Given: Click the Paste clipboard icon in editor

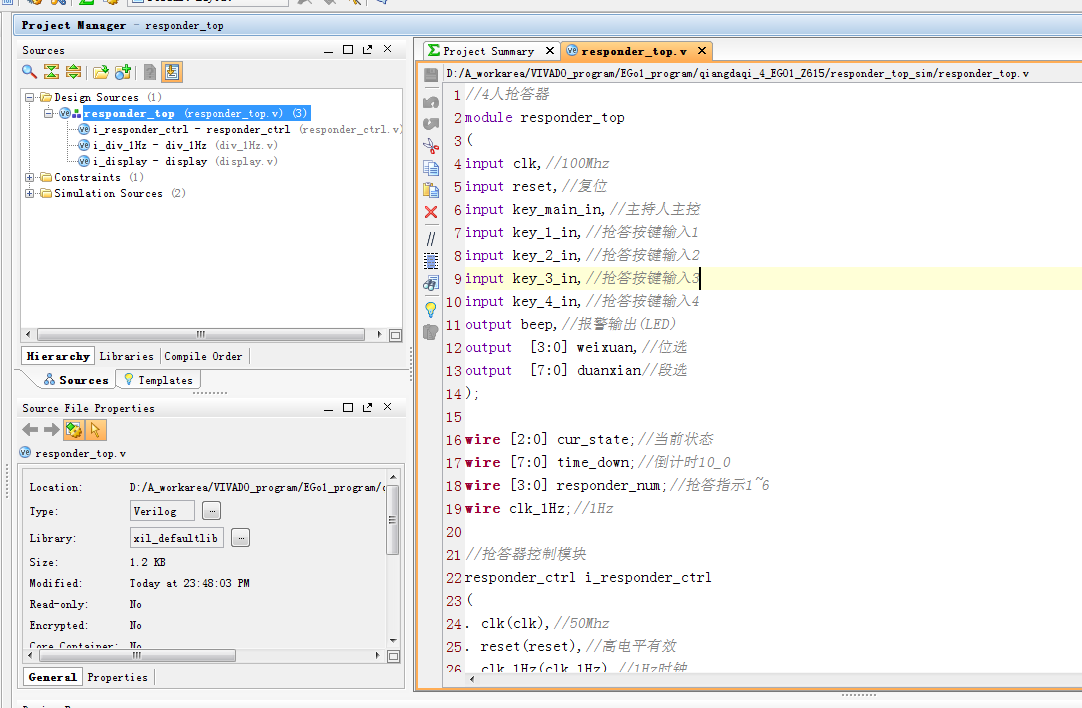Looking at the screenshot, I should 431,190.
